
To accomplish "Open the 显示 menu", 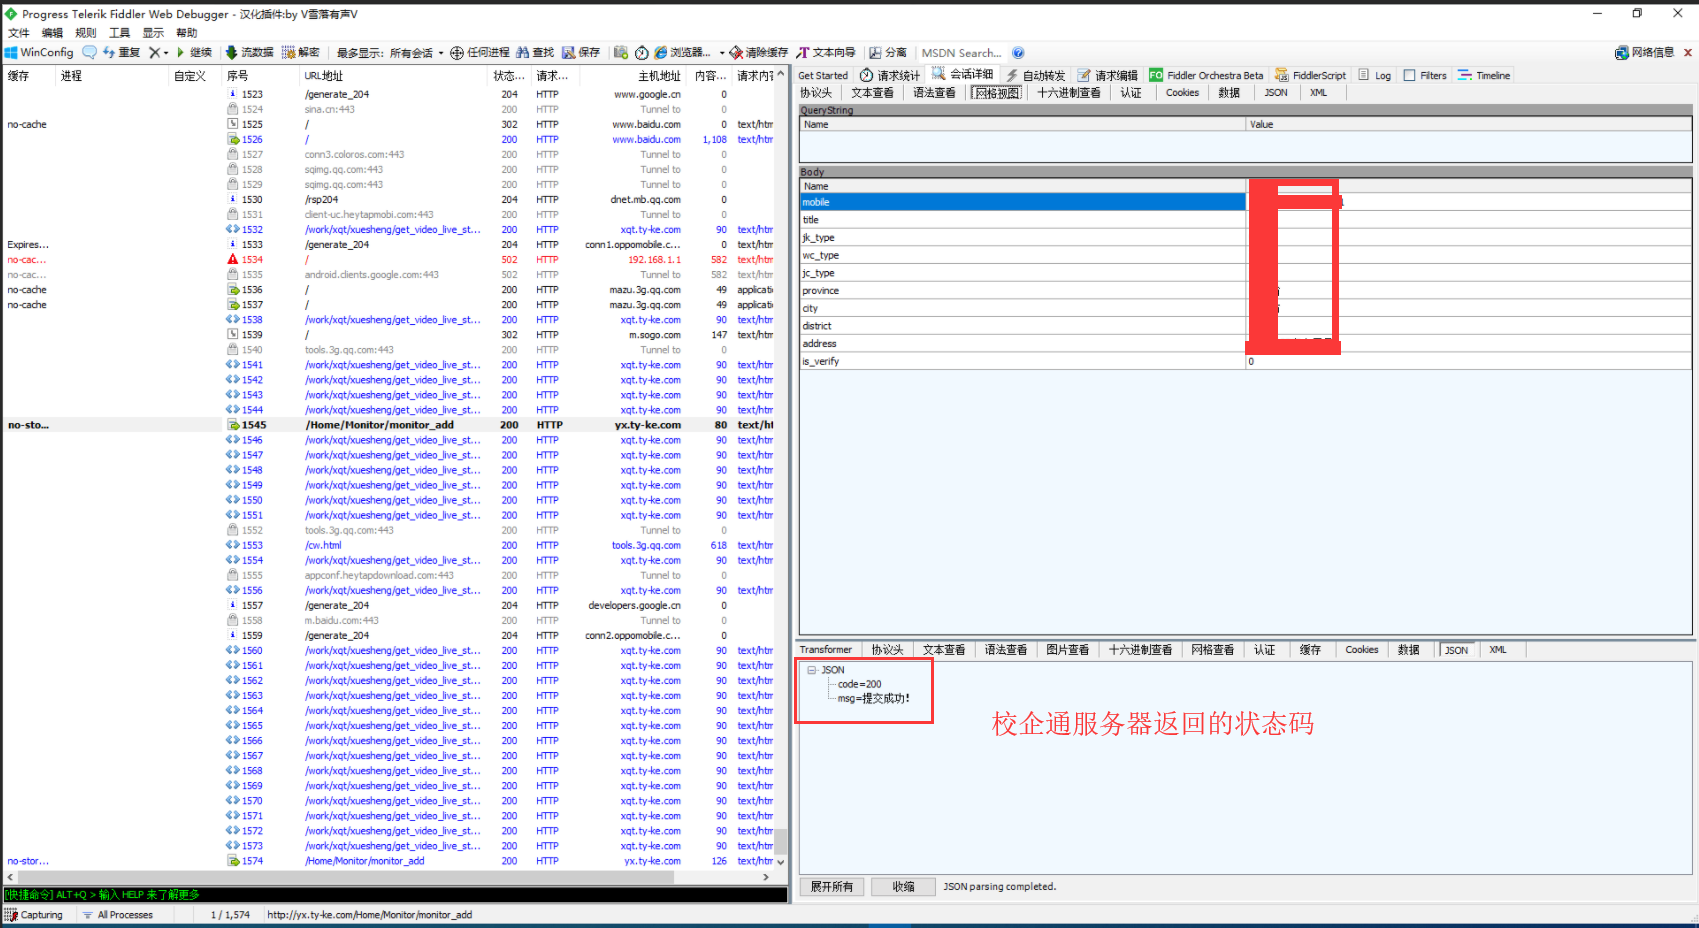I will coord(153,32).
